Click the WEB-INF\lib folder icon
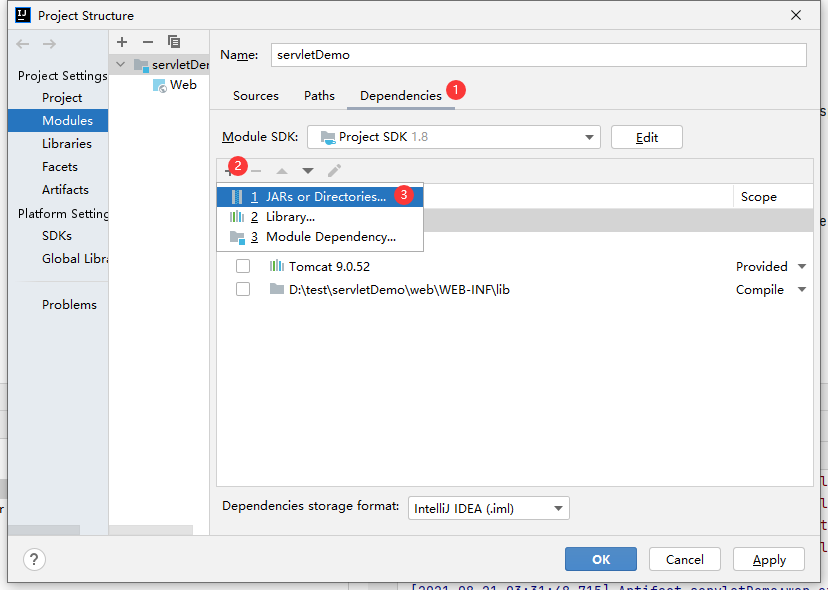The height and width of the screenshot is (590, 828). click(x=277, y=289)
